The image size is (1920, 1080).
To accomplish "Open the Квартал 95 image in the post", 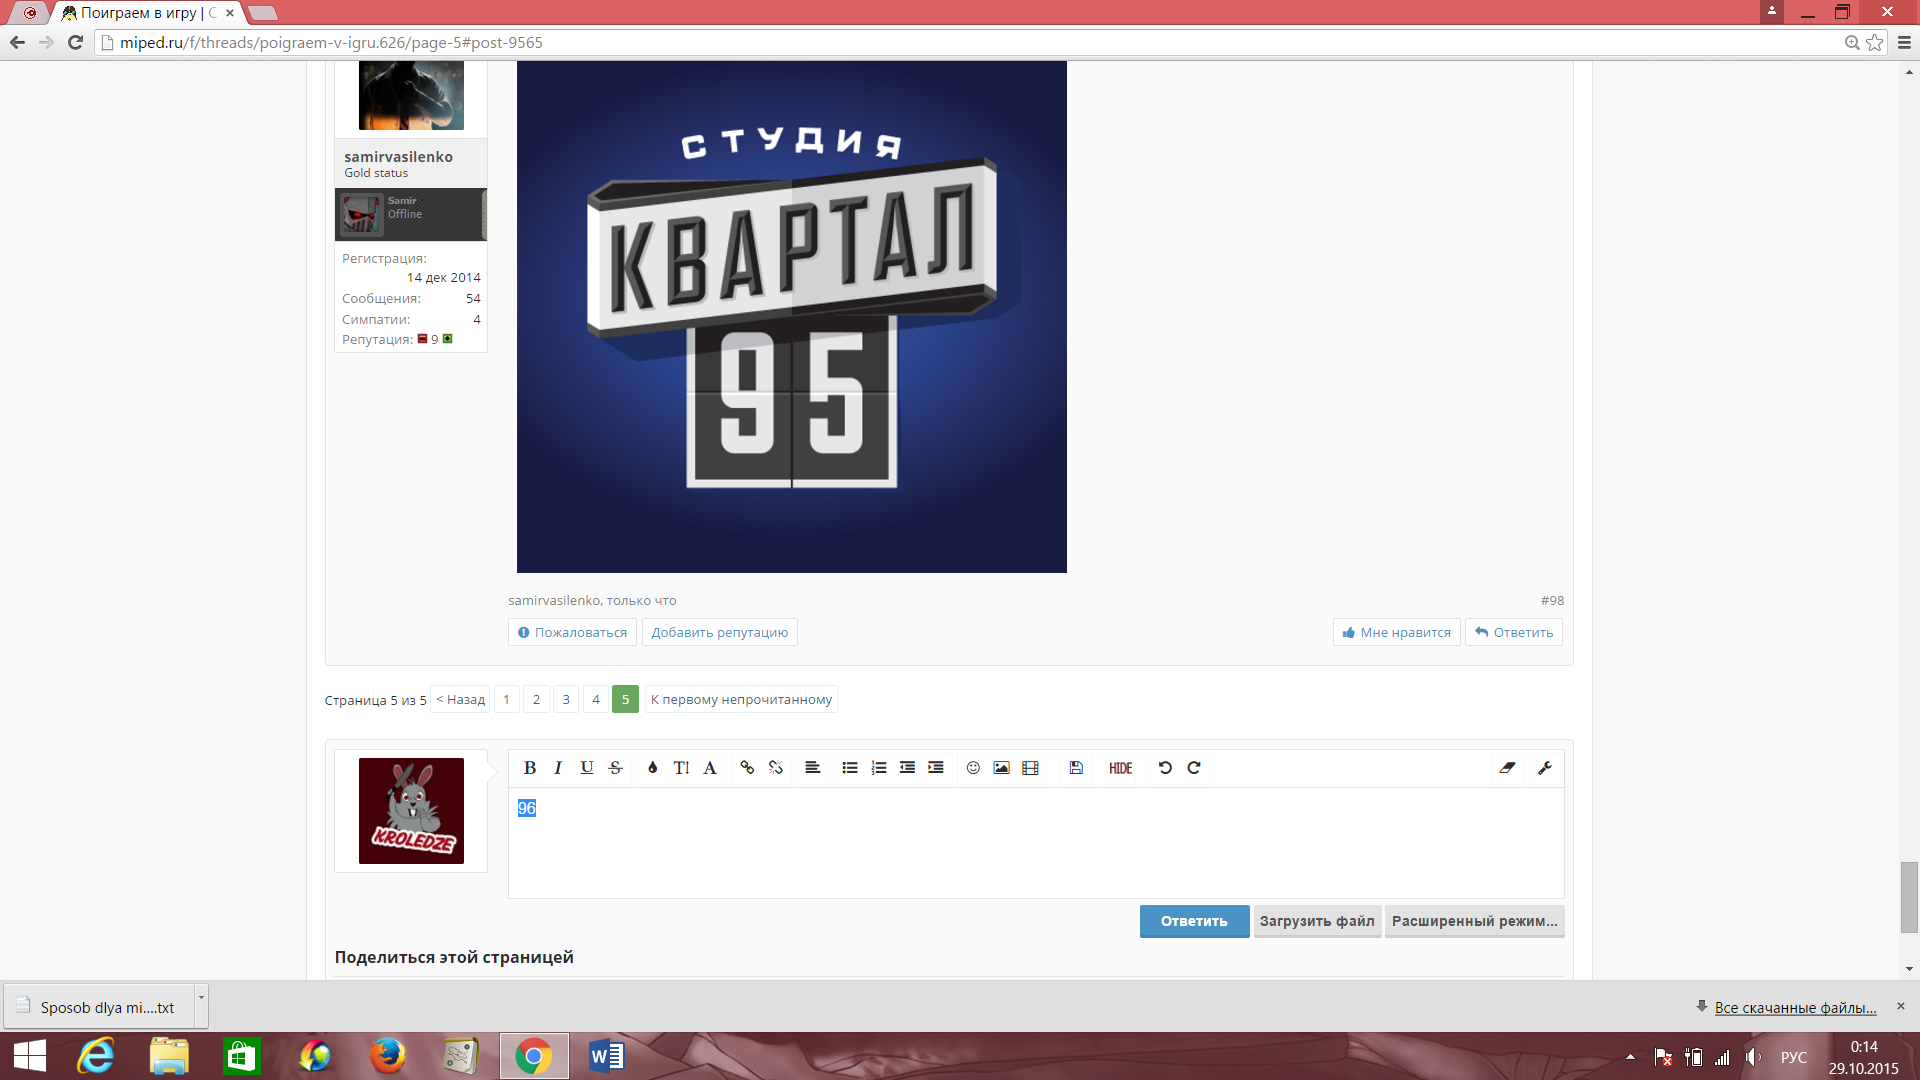I will [x=792, y=317].
